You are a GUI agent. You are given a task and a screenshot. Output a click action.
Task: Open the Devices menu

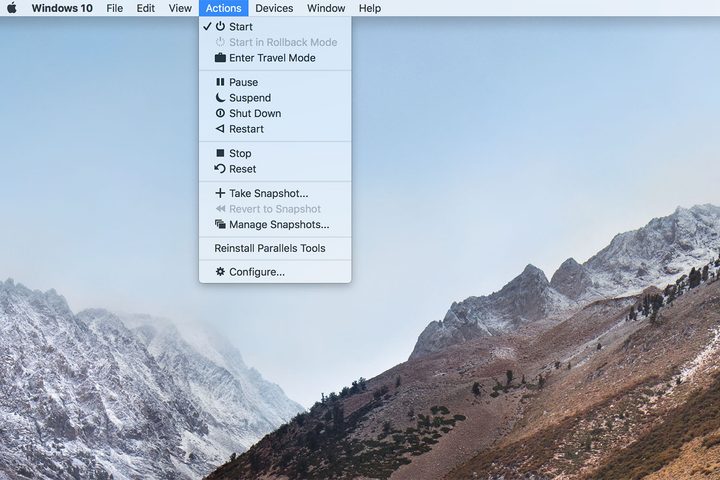(x=274, y=8)
